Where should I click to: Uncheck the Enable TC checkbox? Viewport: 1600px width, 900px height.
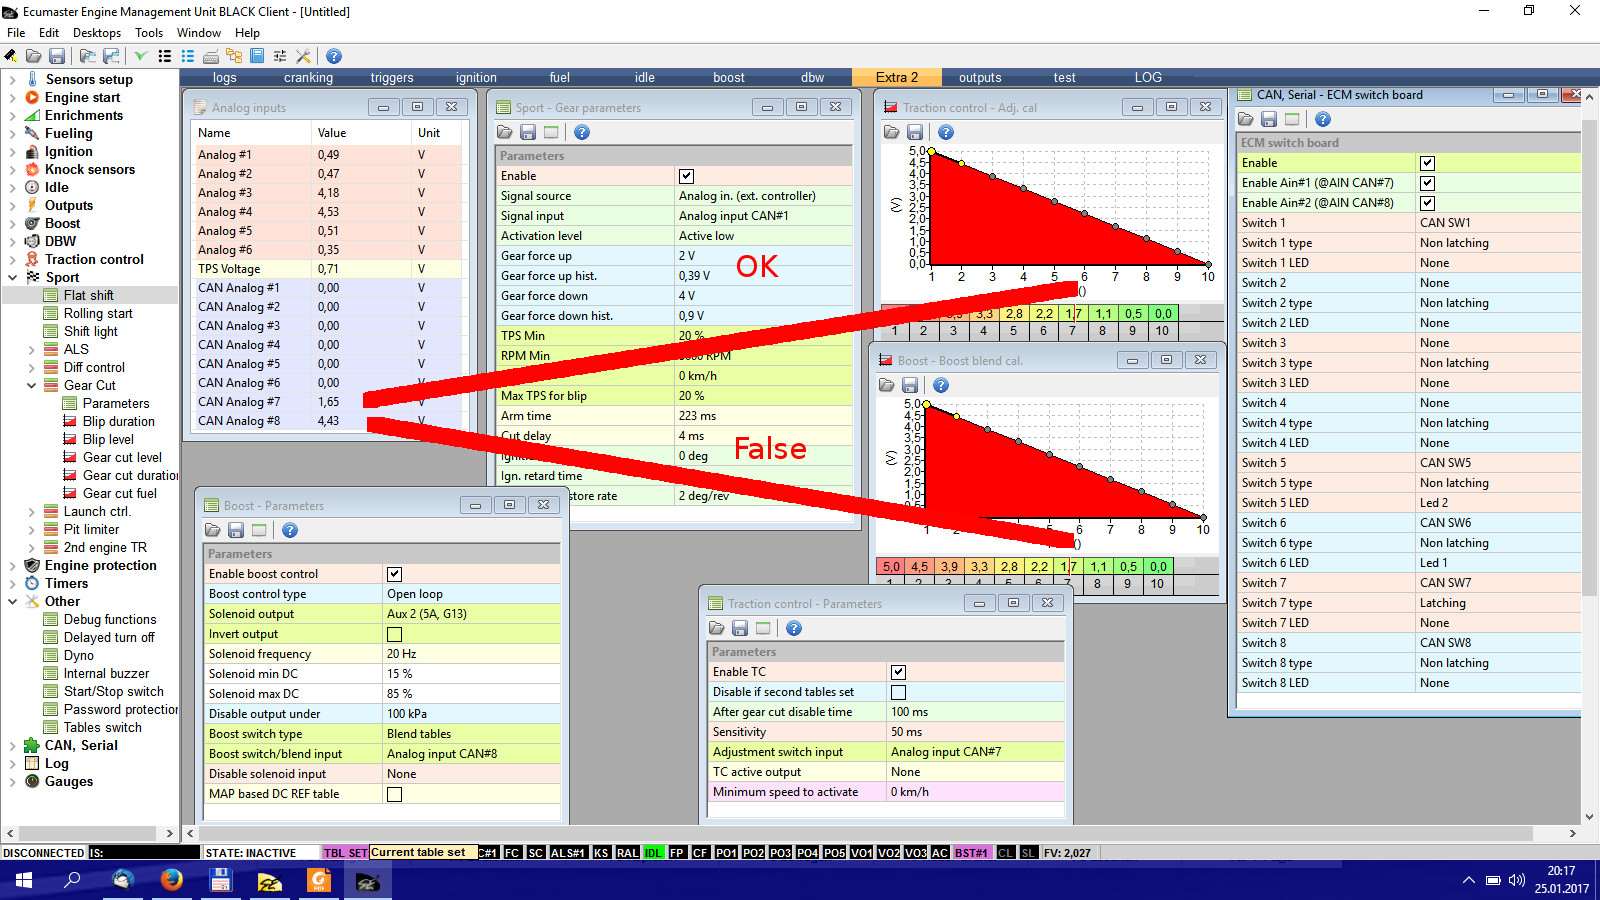898,672
